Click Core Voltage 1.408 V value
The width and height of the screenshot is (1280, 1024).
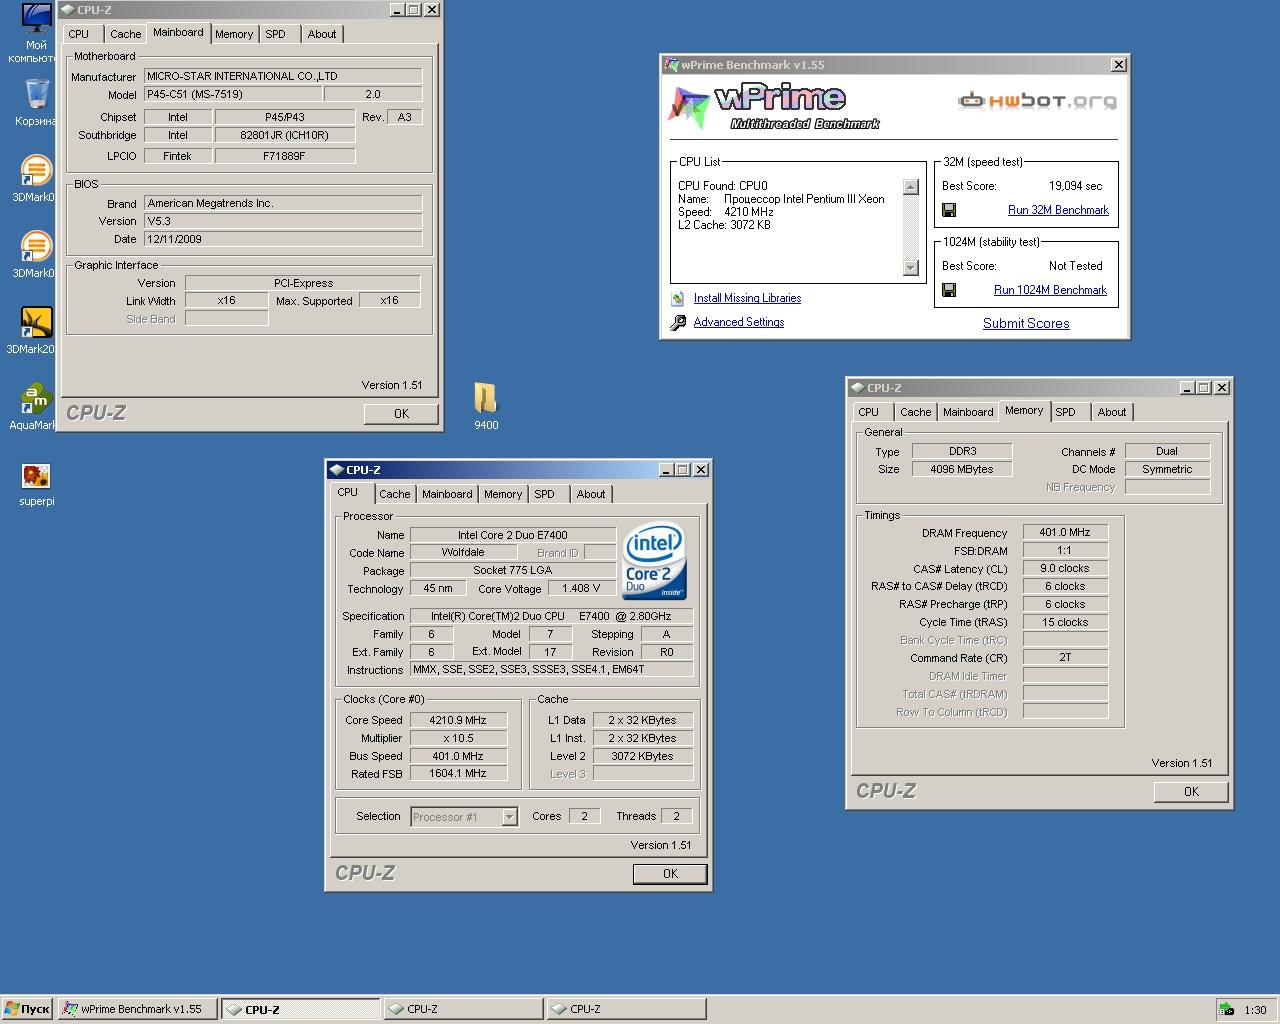point(581,589)
